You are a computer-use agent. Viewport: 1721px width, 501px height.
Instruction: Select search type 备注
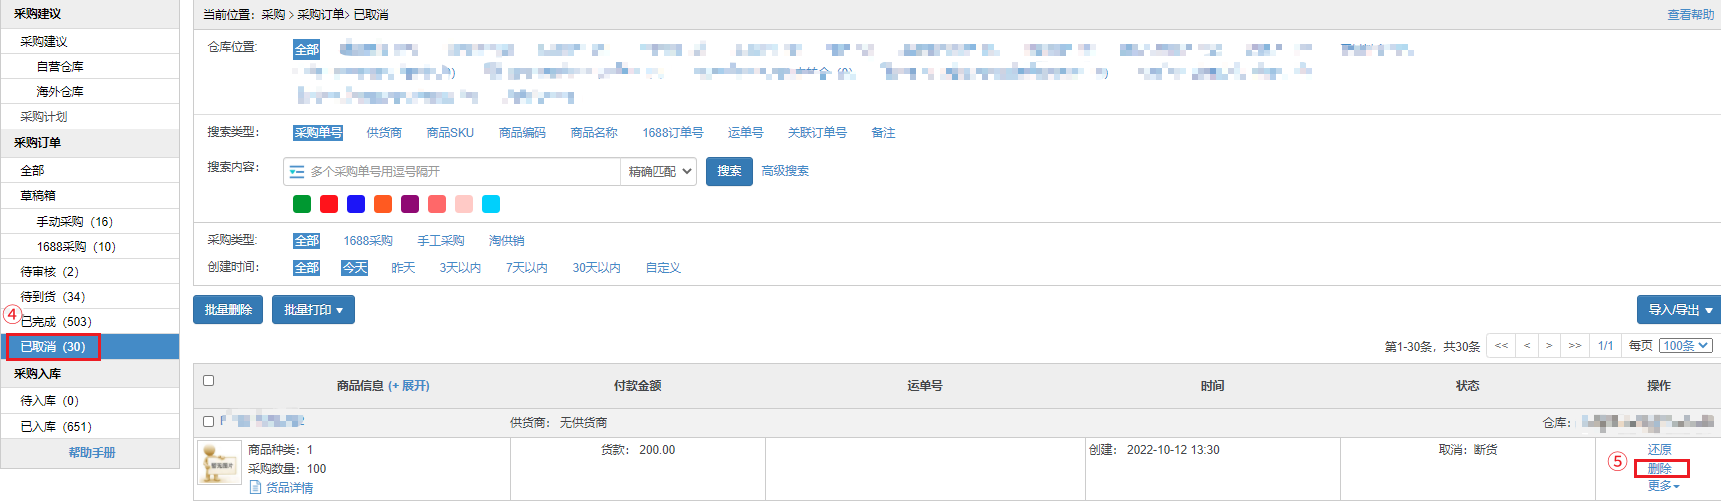tap(883, 133)
